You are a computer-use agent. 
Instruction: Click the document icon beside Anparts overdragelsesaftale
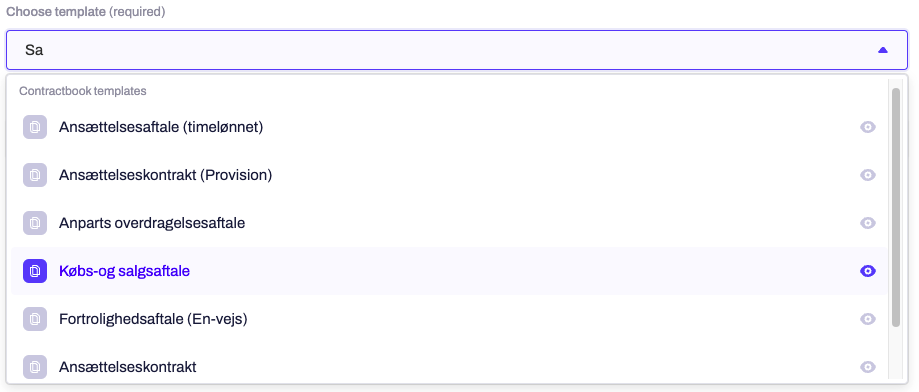pyautogui.click(x=35, y=223)
